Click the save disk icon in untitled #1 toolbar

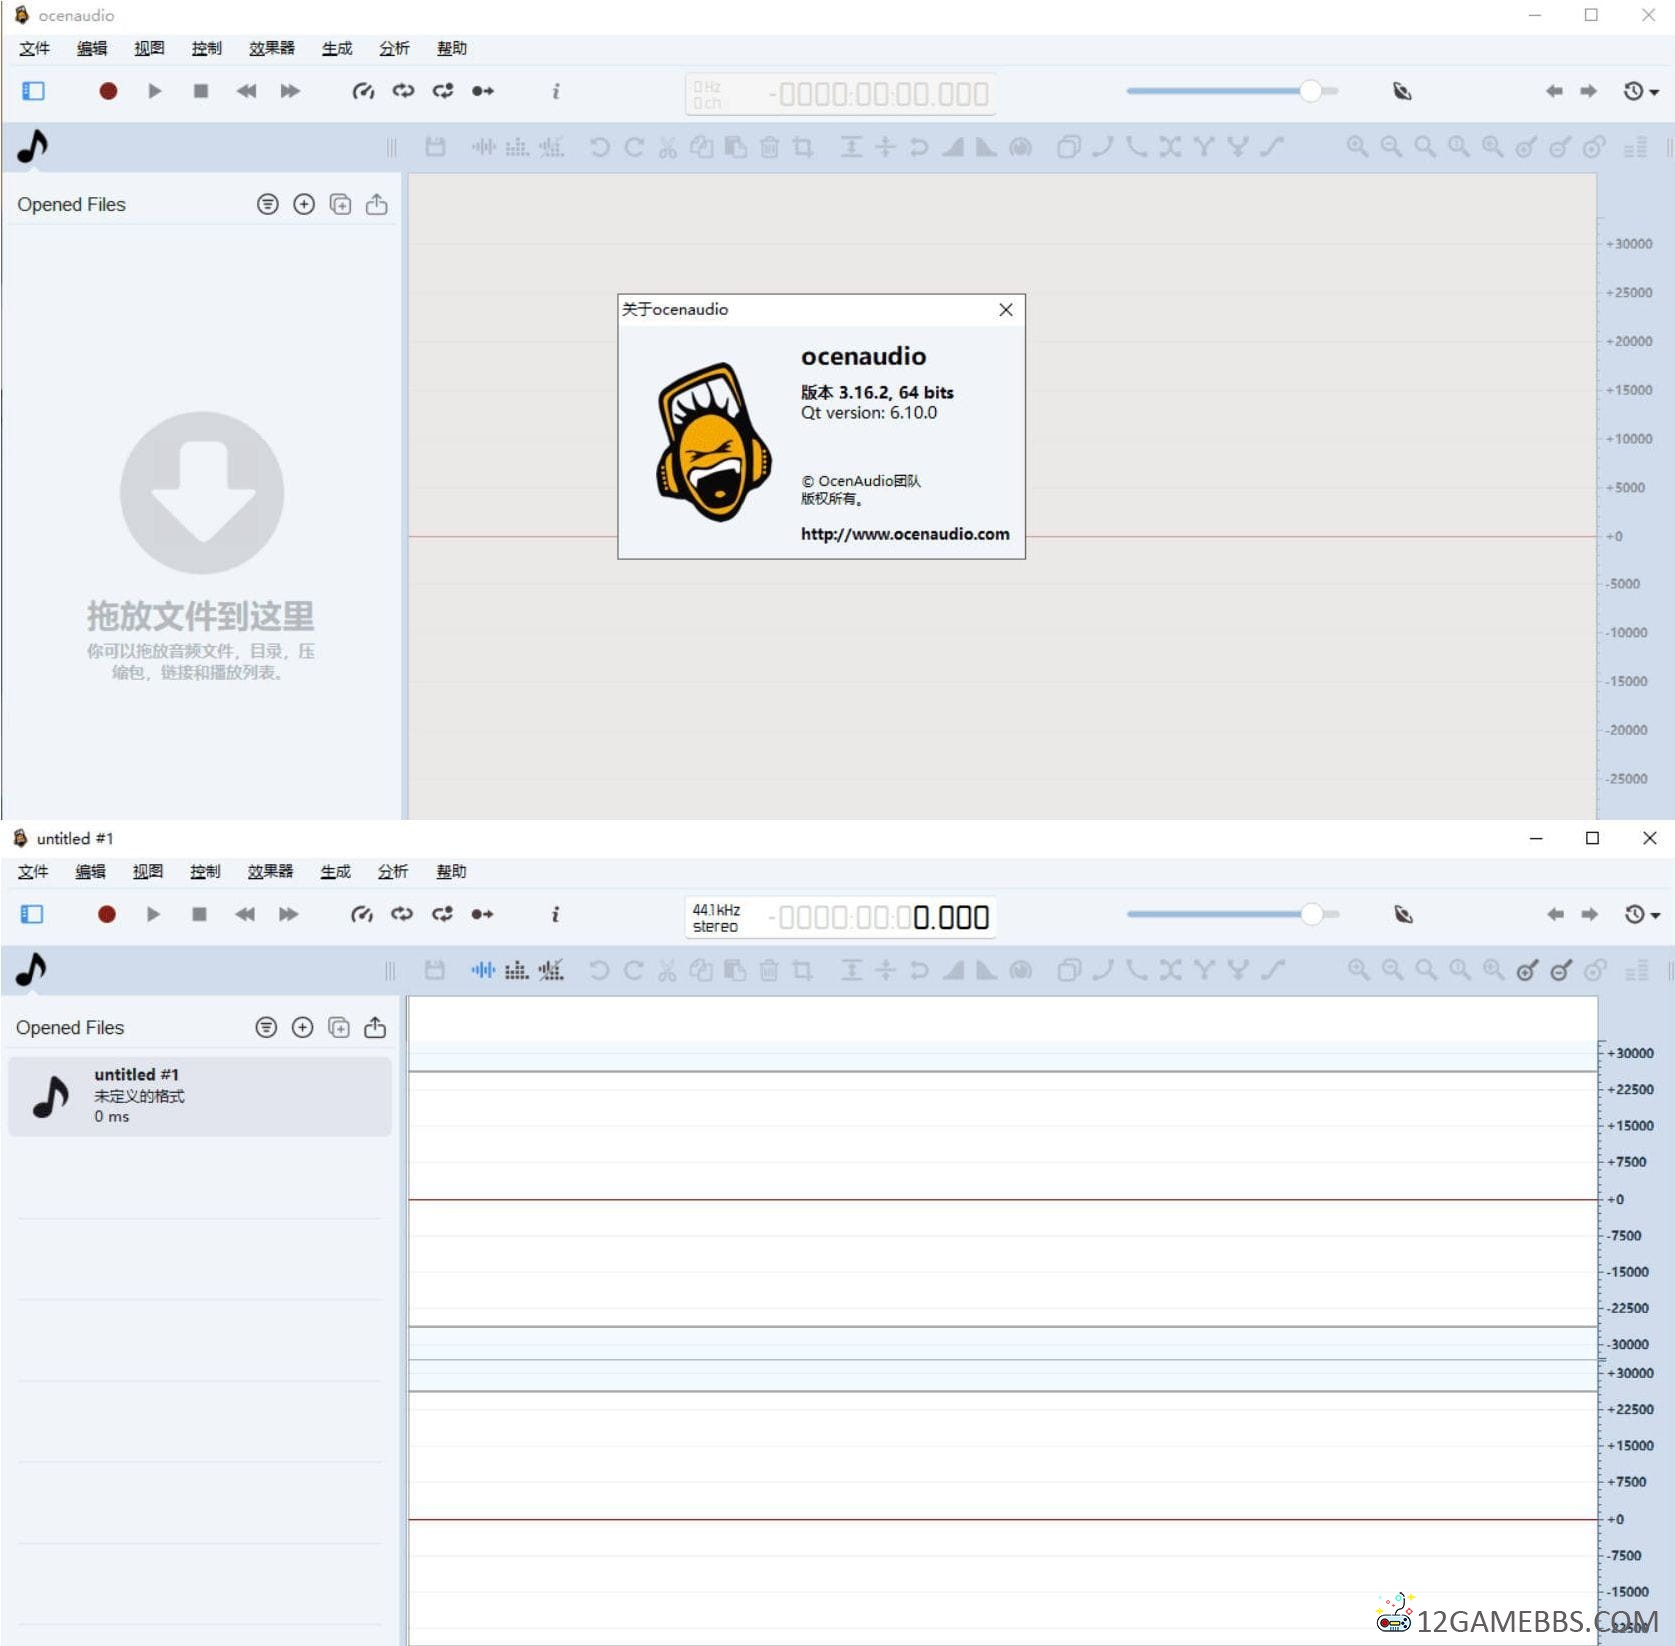coord(434,970)
